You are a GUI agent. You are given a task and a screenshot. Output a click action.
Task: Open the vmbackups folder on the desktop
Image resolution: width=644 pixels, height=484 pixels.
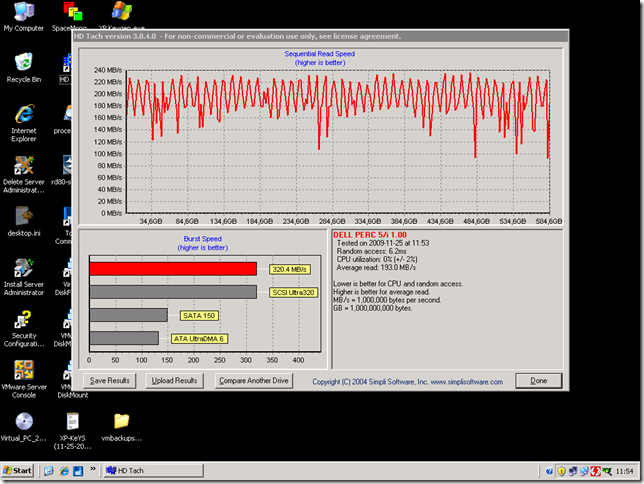tap(121, 422)
